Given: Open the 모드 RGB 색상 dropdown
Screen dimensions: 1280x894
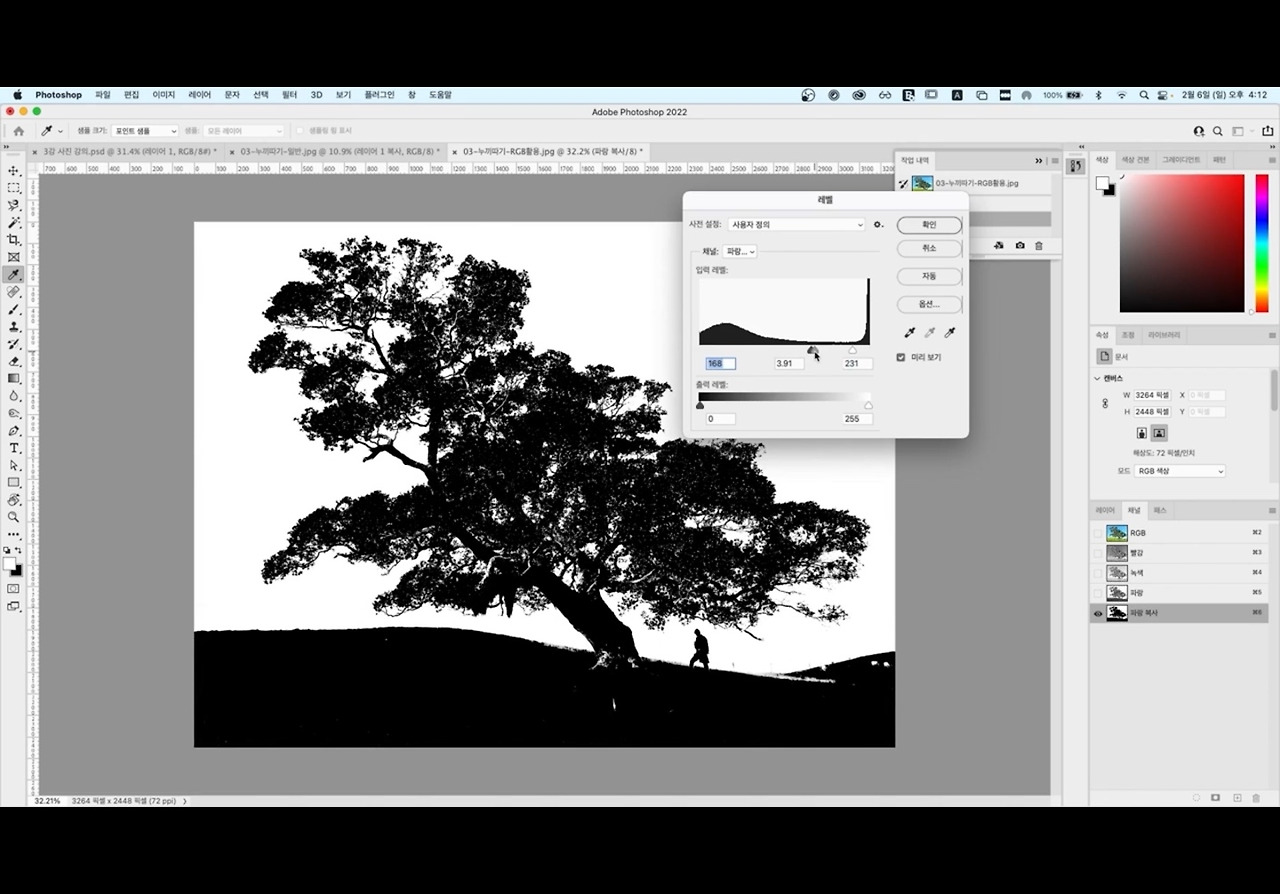Looking at the screenshot, I should tap(1179, 471).
